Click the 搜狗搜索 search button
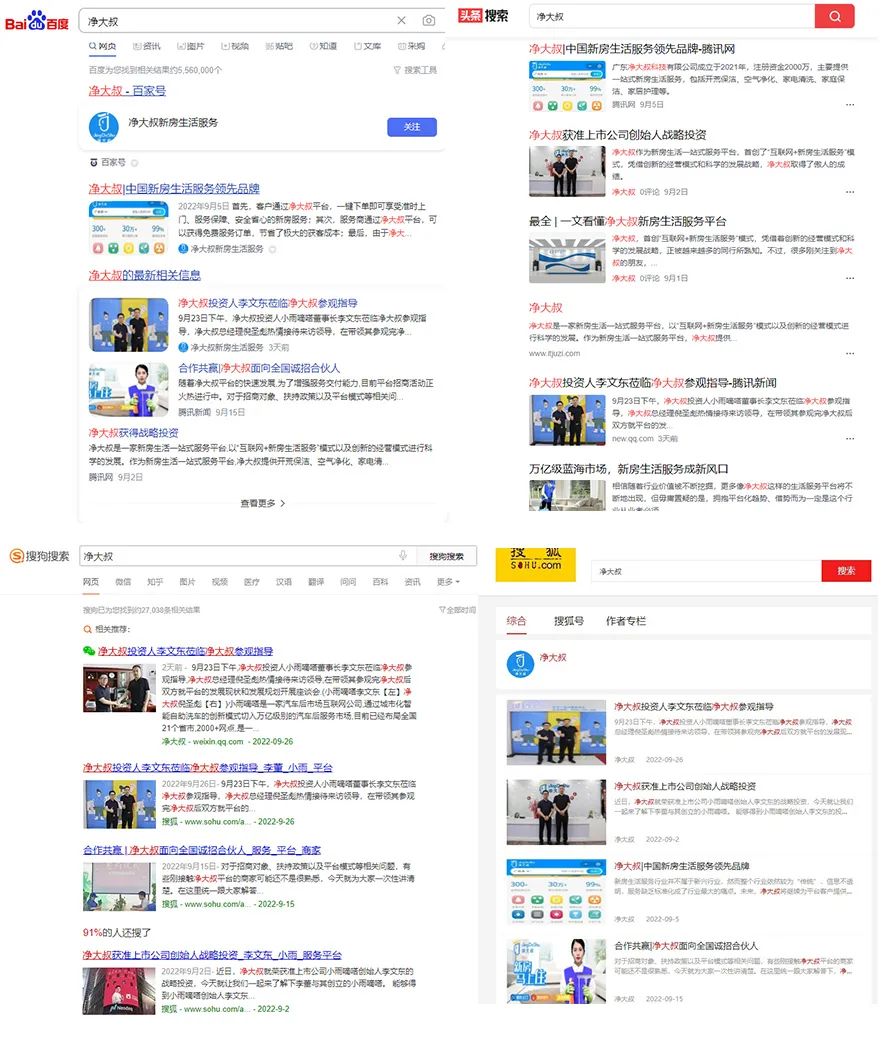 click(x=447, y=556)
